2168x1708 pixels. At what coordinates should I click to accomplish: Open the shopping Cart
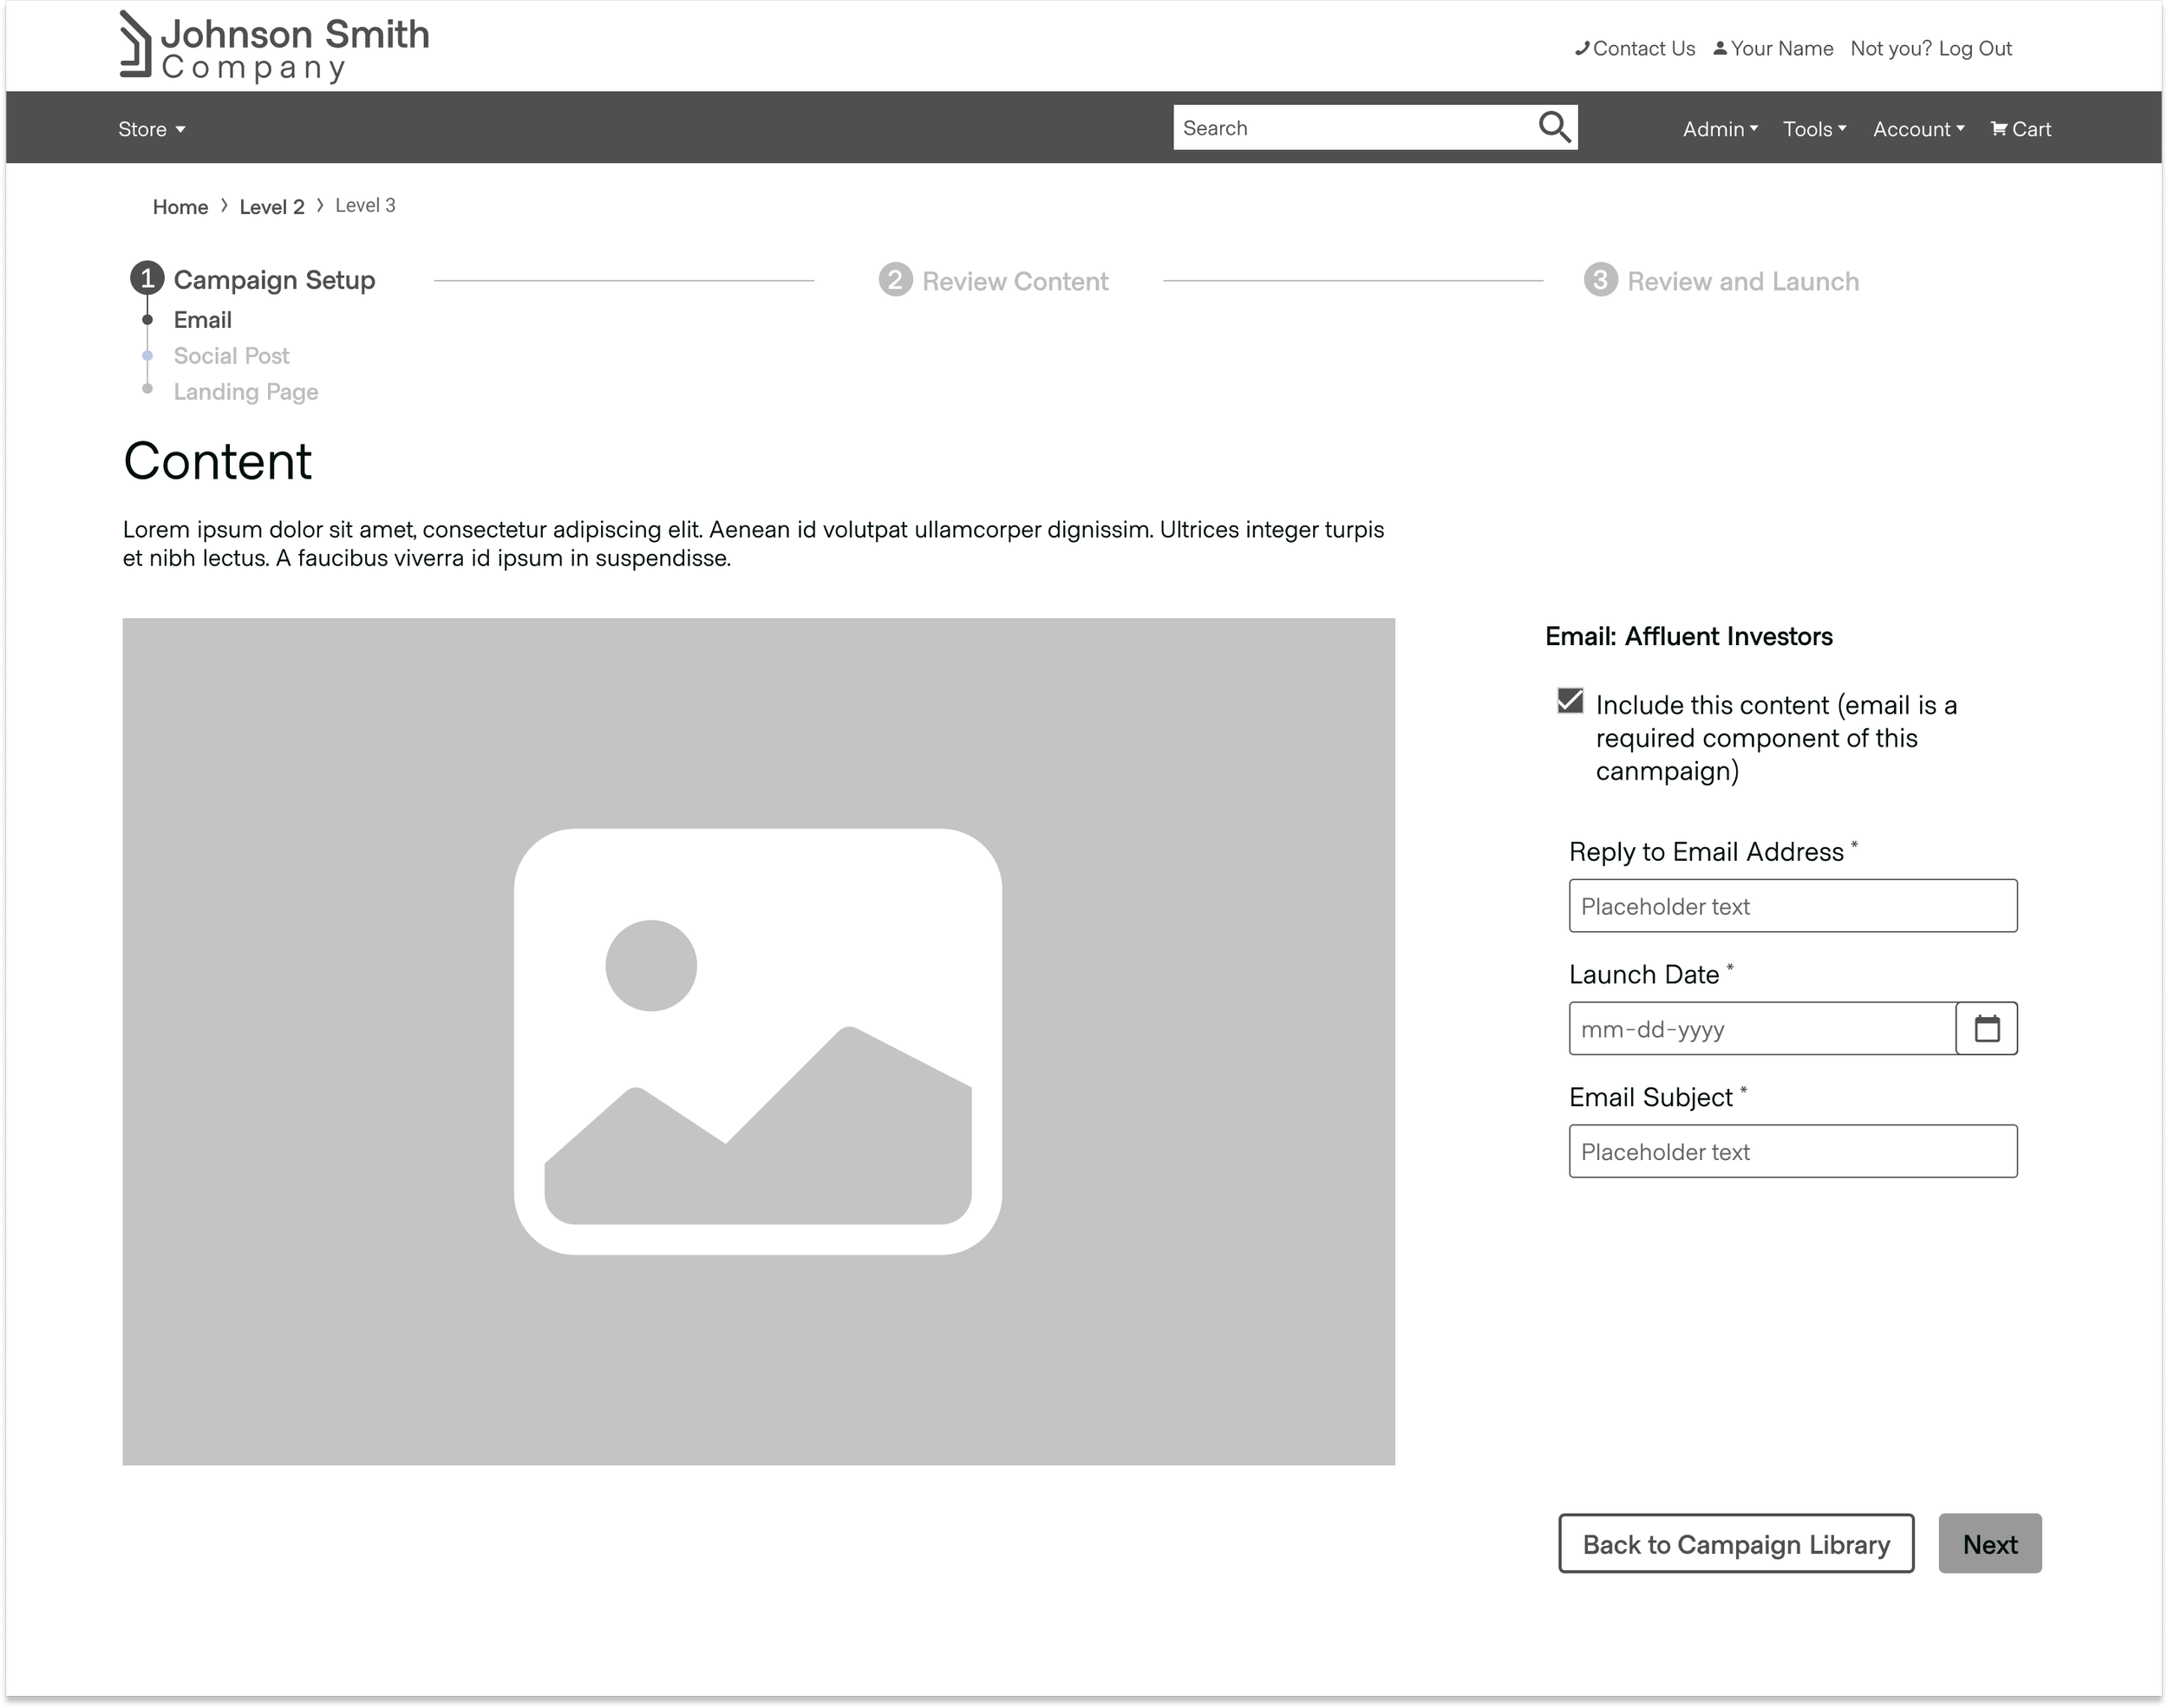[x=2020, y=129]
